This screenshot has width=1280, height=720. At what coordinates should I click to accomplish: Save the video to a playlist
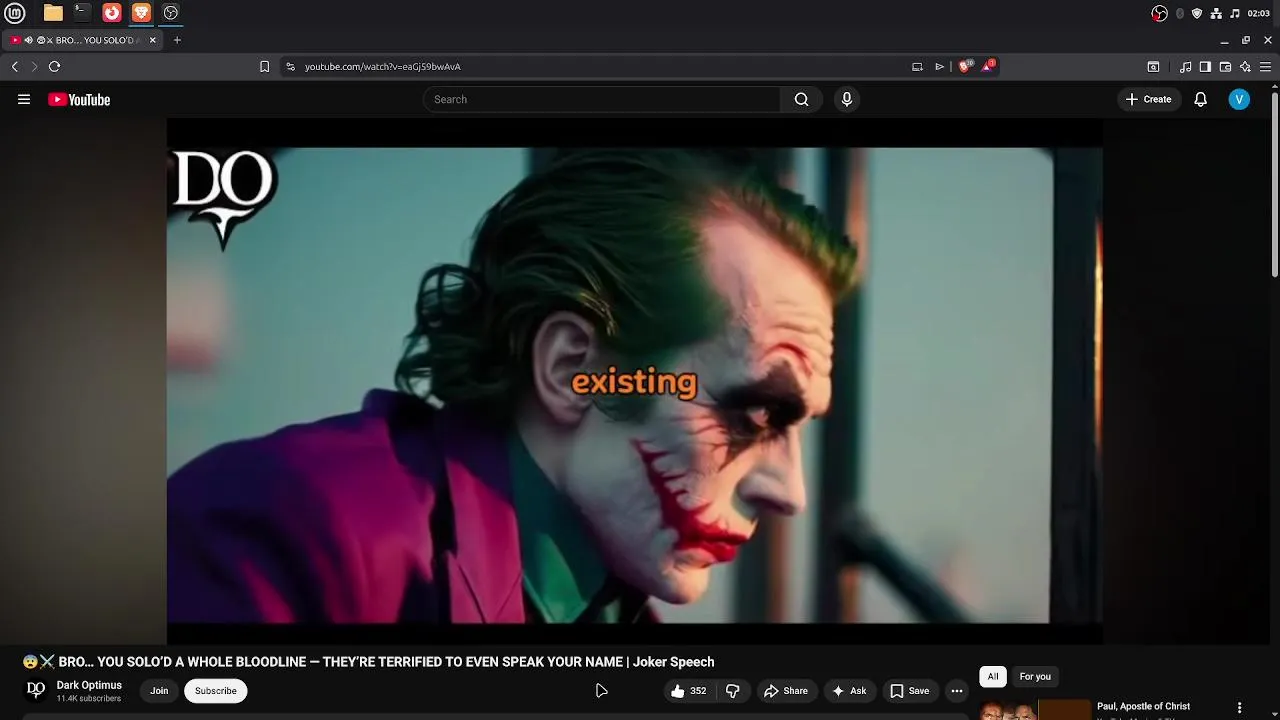(910, 690)
